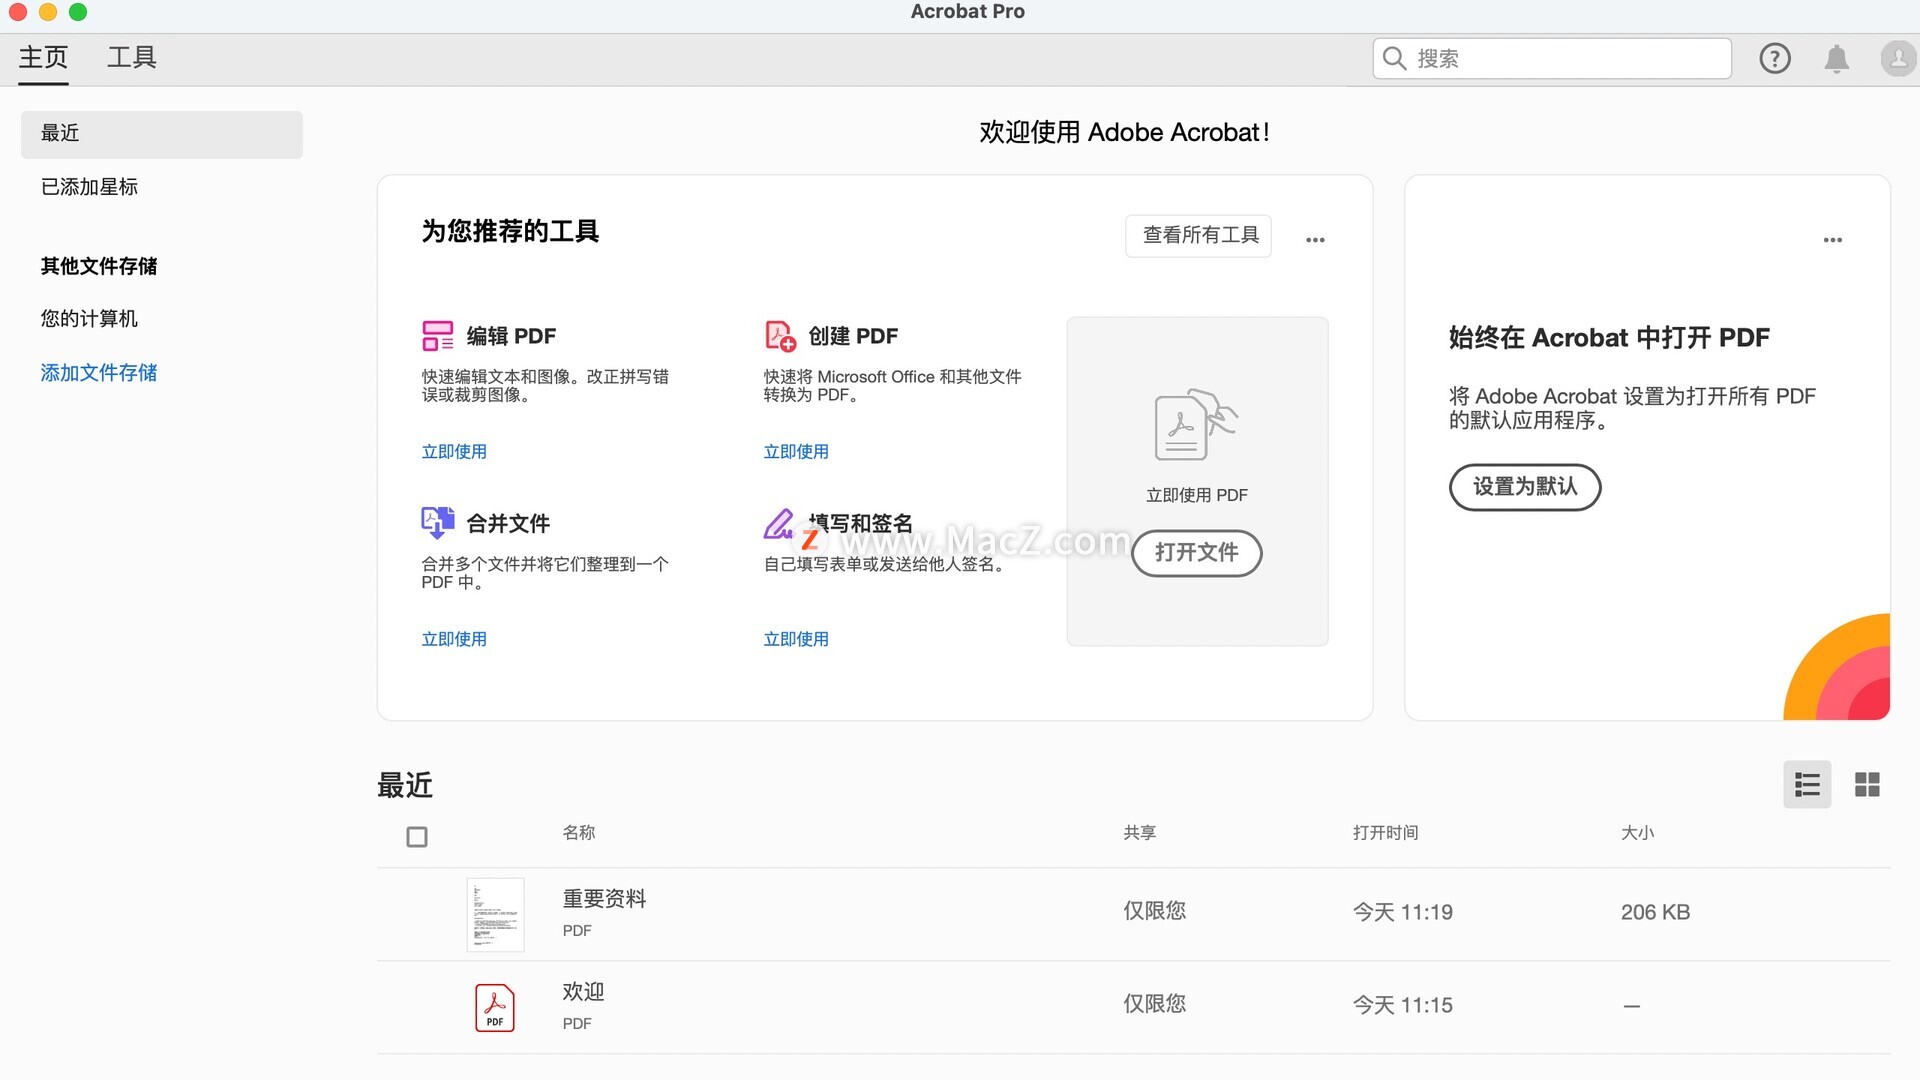Image resolution: width=1920 pixels, height=1080 pixels.
Task: Focus the 搜索 input field
Action: click(x=1552, y=59)
